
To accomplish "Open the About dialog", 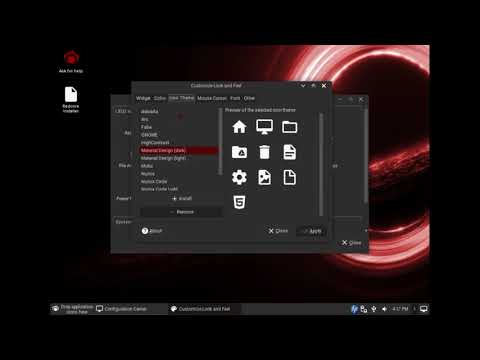I will (152, 231).
